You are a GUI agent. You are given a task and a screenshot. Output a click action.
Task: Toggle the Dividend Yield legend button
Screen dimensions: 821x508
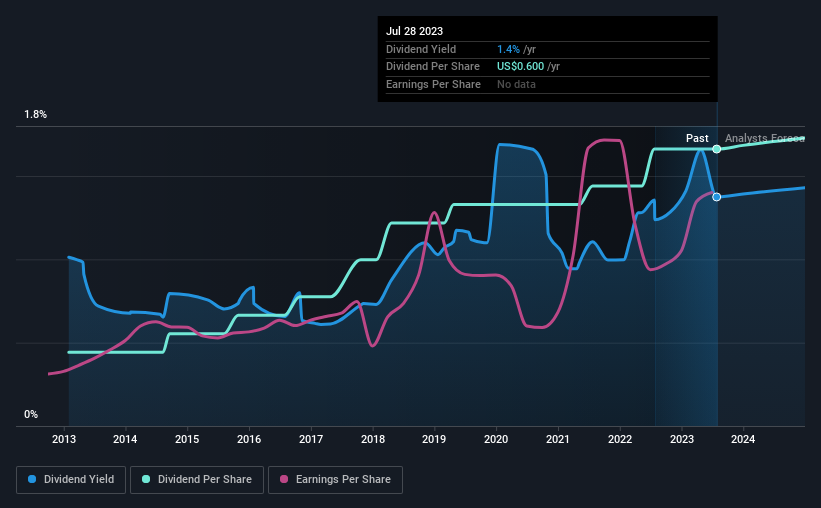coord(71,480)
